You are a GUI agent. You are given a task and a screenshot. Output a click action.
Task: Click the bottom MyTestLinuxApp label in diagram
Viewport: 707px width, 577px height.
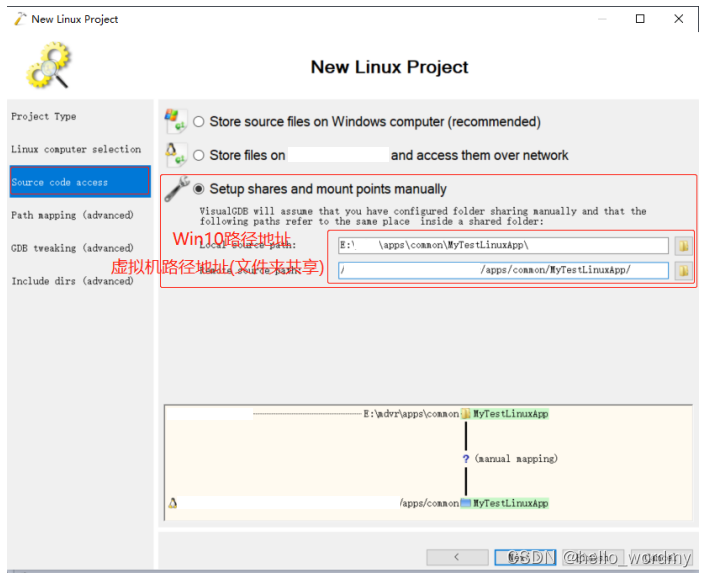pos(510,503)
